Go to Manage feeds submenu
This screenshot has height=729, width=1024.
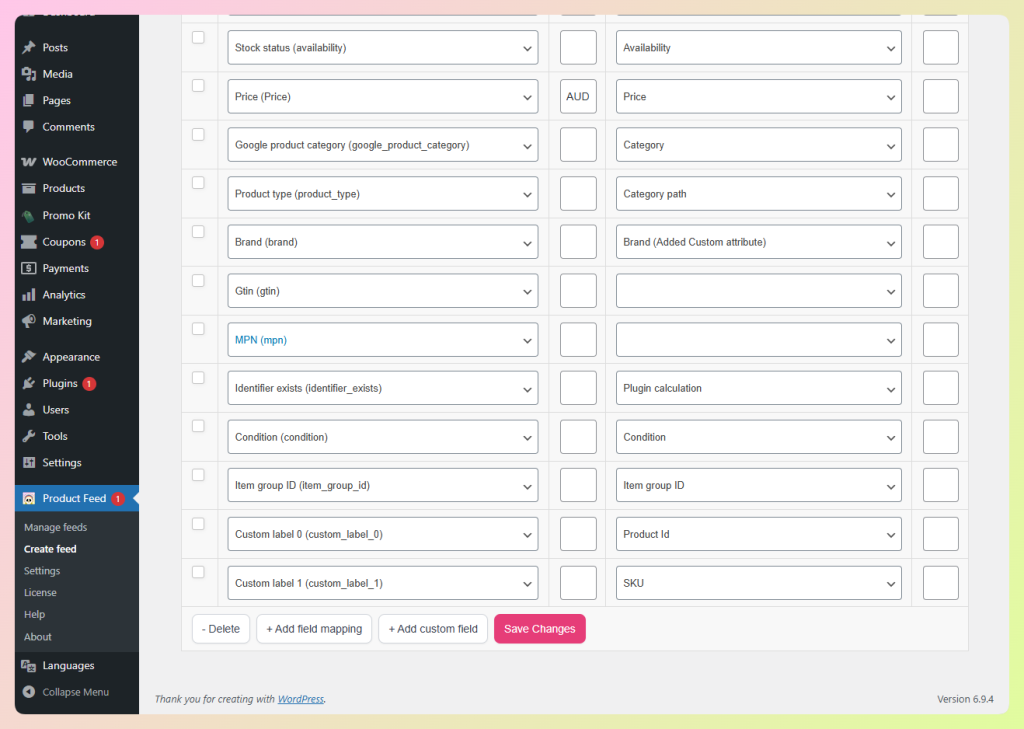55,527
